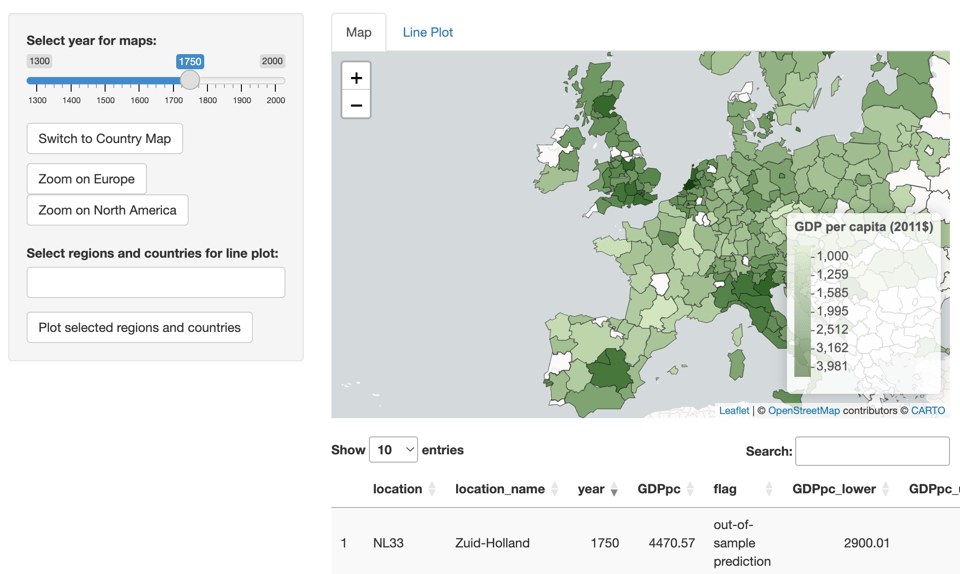Sort table by year column arrows
960x574 pixels.
[x=614, y=489]
